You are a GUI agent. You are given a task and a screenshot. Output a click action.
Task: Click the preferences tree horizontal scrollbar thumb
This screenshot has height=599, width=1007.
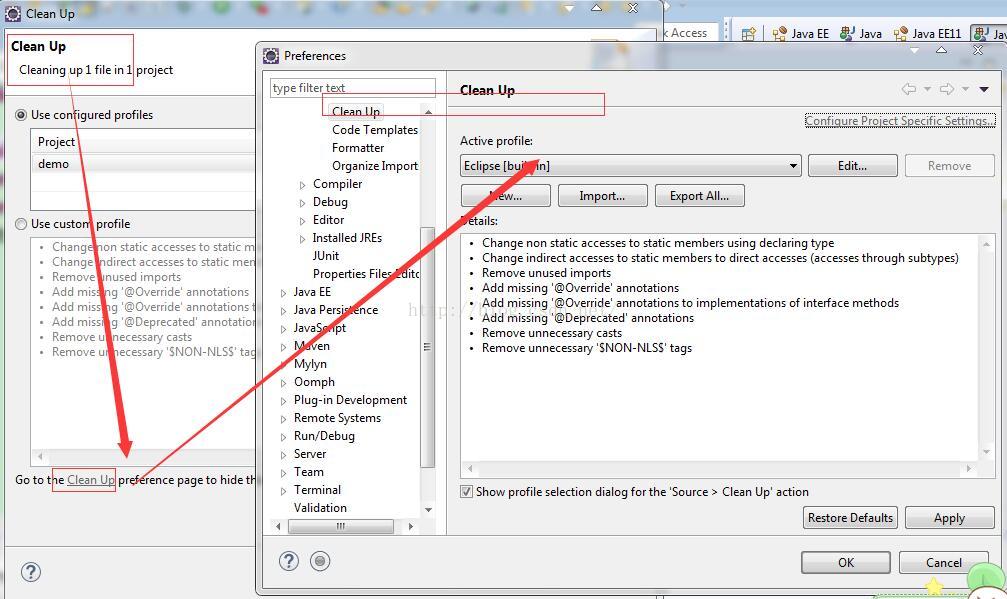pyautogui.click(x=341, y=526)
